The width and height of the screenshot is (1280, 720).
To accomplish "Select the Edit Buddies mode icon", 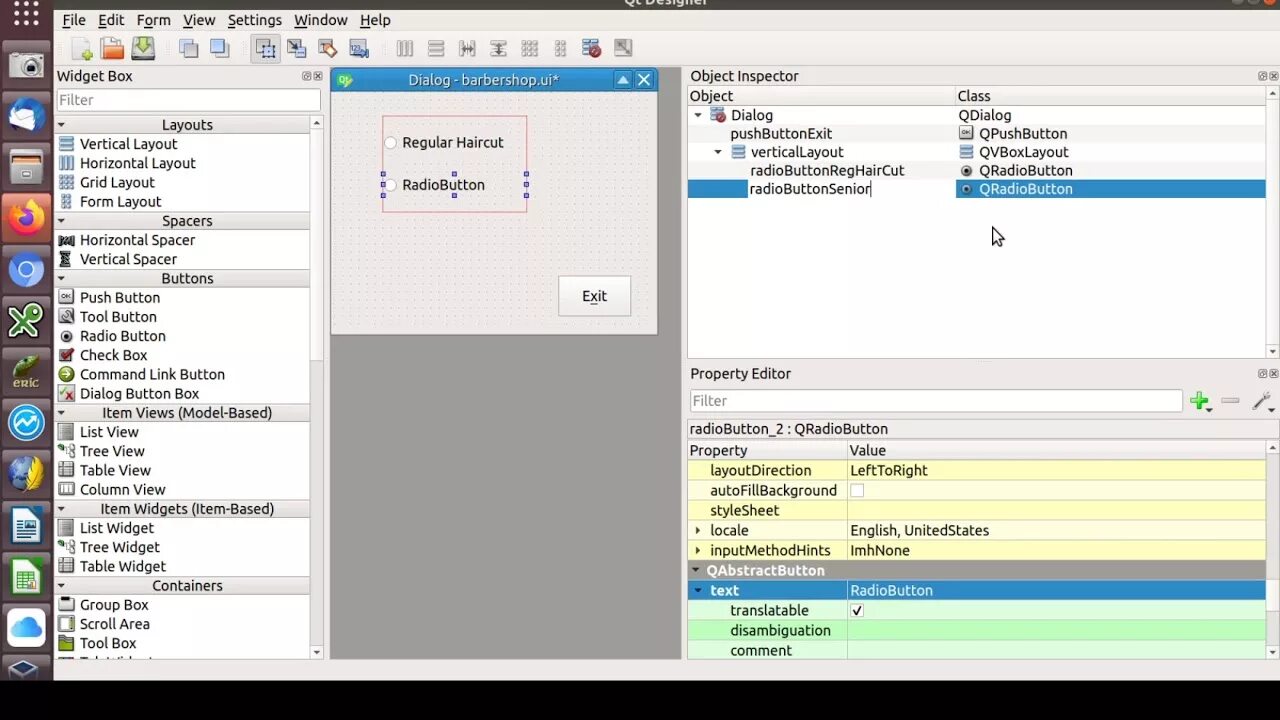I will click(x=328, y=48).
